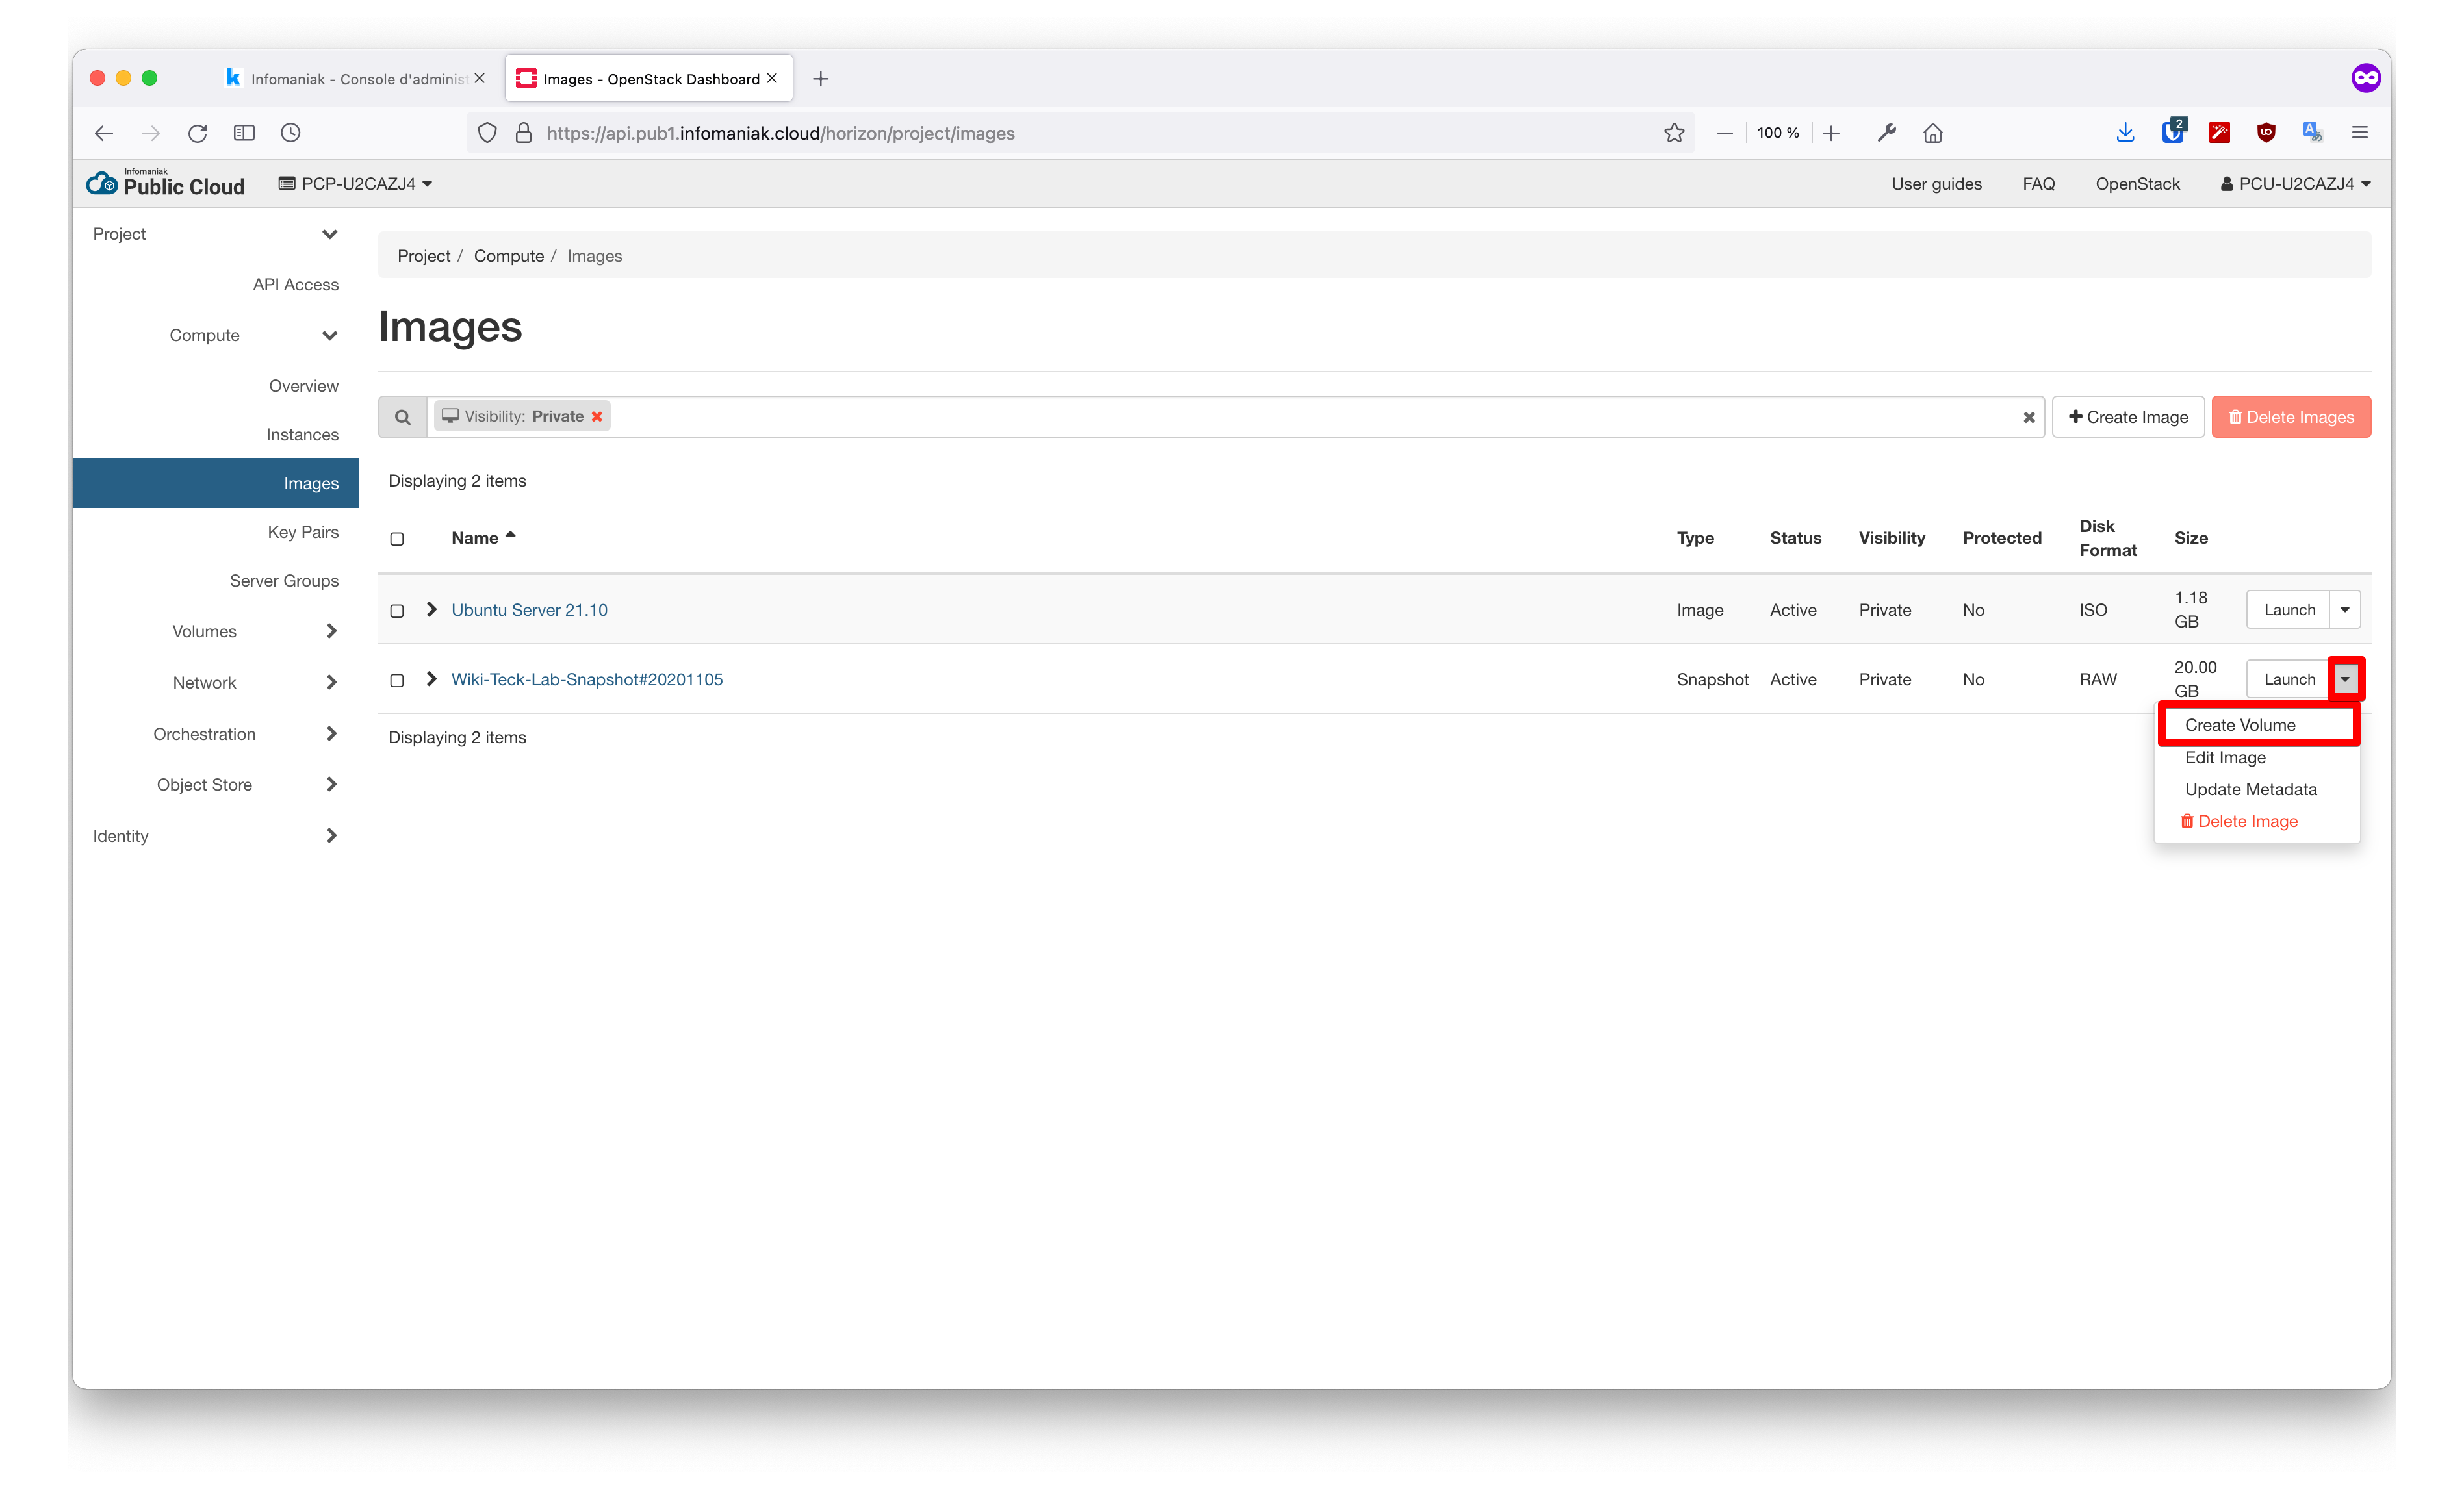The height and width of the screenshot is (1485, 2464).
Task: Expand details of Ubuntu Server 21.10 row
Action: pos(431,610)
